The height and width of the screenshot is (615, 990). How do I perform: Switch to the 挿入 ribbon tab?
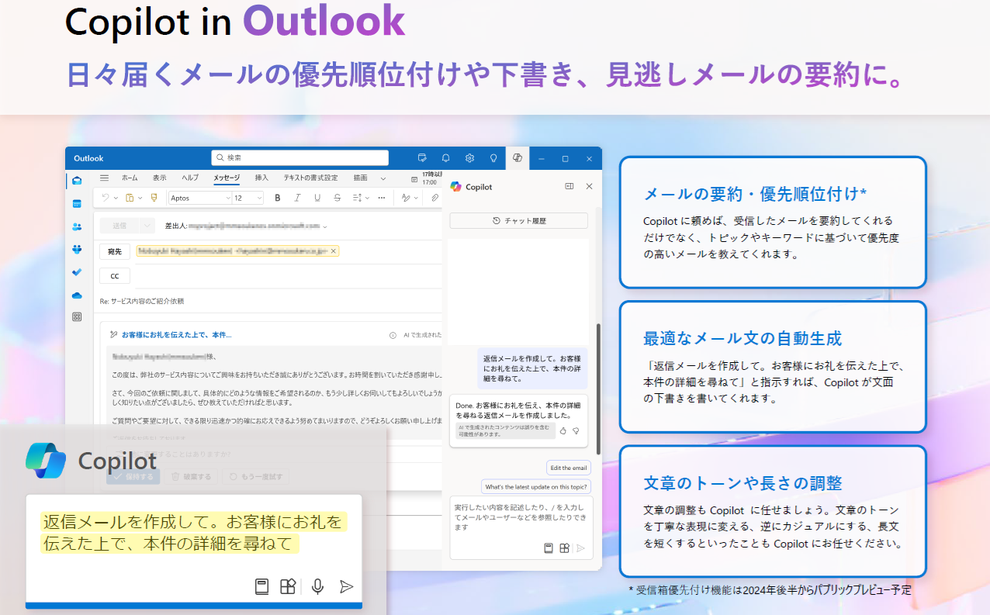[261, 178]
